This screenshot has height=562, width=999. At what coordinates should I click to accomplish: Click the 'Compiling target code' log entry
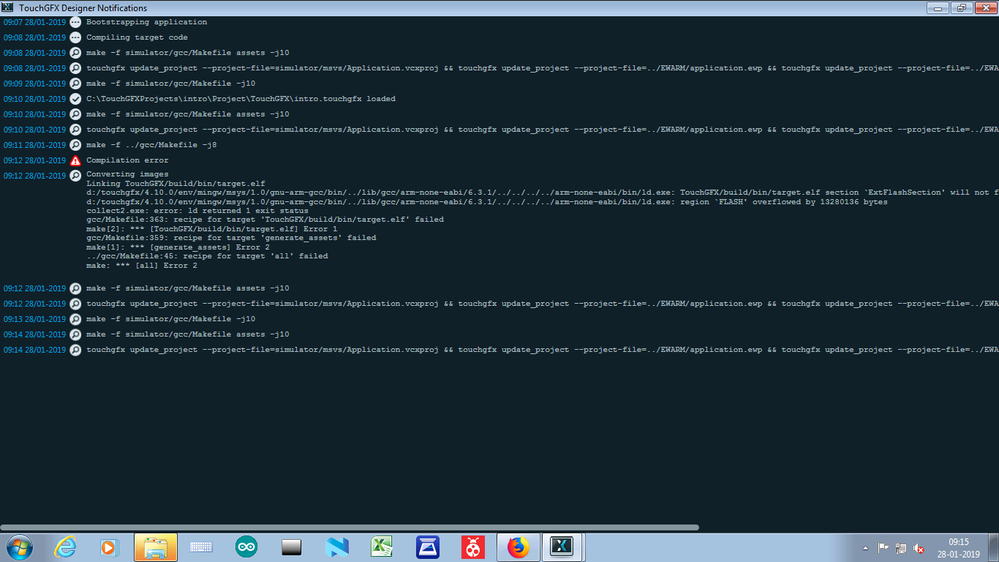click(137, 38)
